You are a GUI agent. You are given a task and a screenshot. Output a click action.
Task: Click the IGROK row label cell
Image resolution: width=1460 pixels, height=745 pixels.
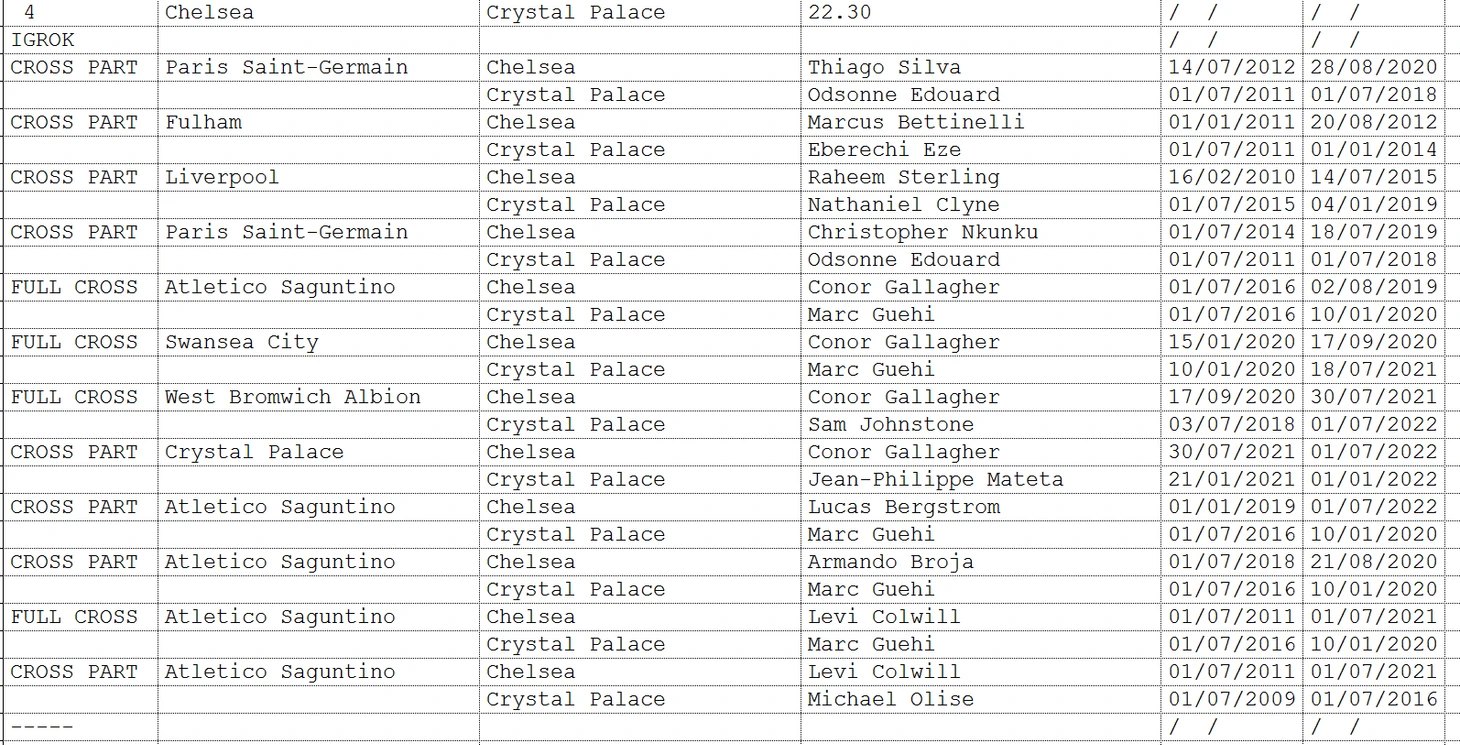tap(81, 40)
